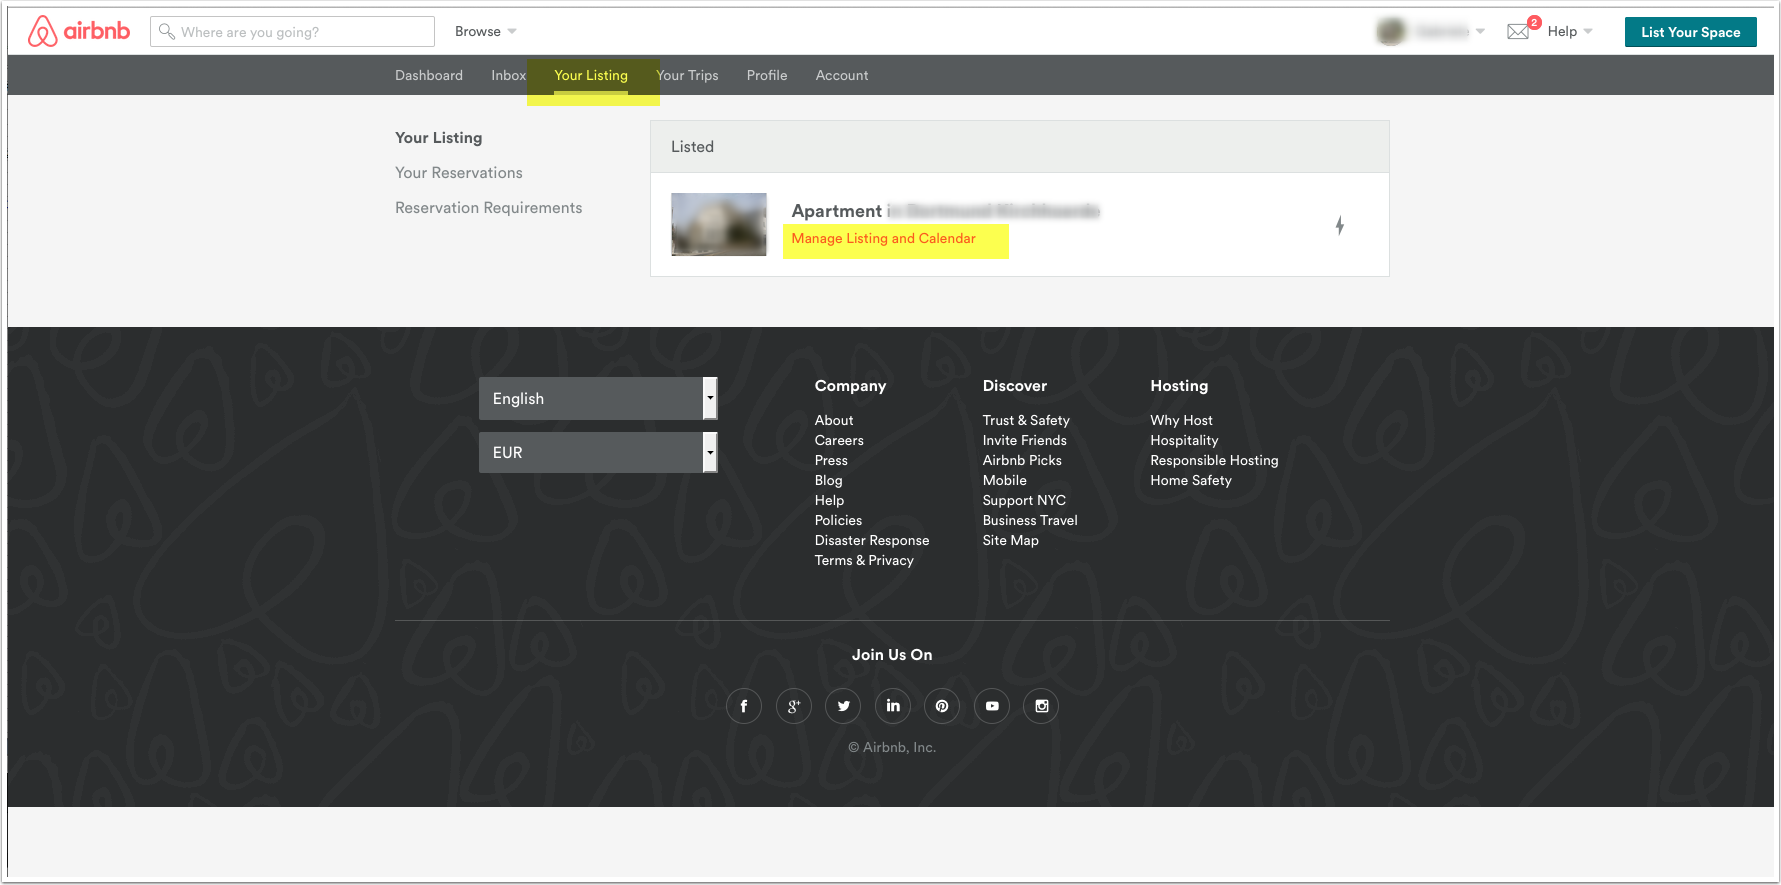Click the search destination input field
1781x885 pixels.
[292, 32]
